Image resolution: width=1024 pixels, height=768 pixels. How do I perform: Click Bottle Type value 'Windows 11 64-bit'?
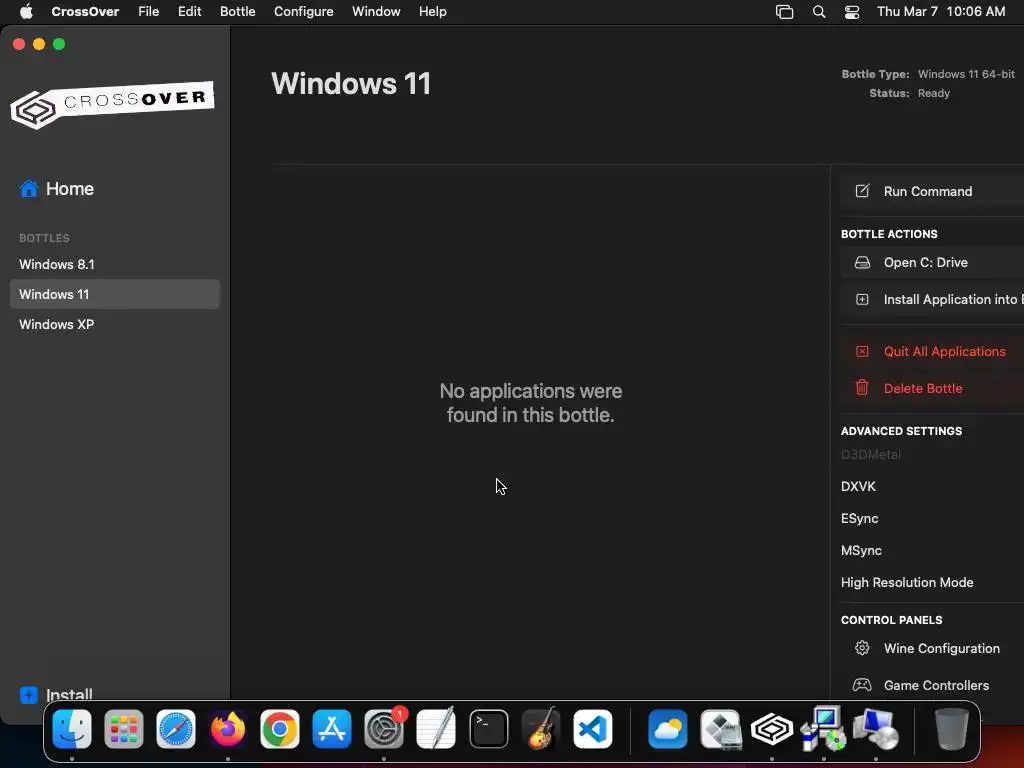click(x=966, y=74)
